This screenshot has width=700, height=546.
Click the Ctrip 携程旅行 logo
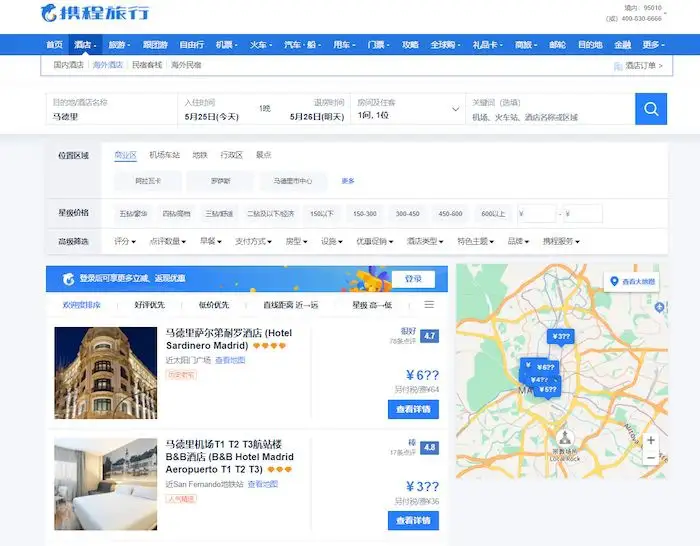(x=95, y=13)
